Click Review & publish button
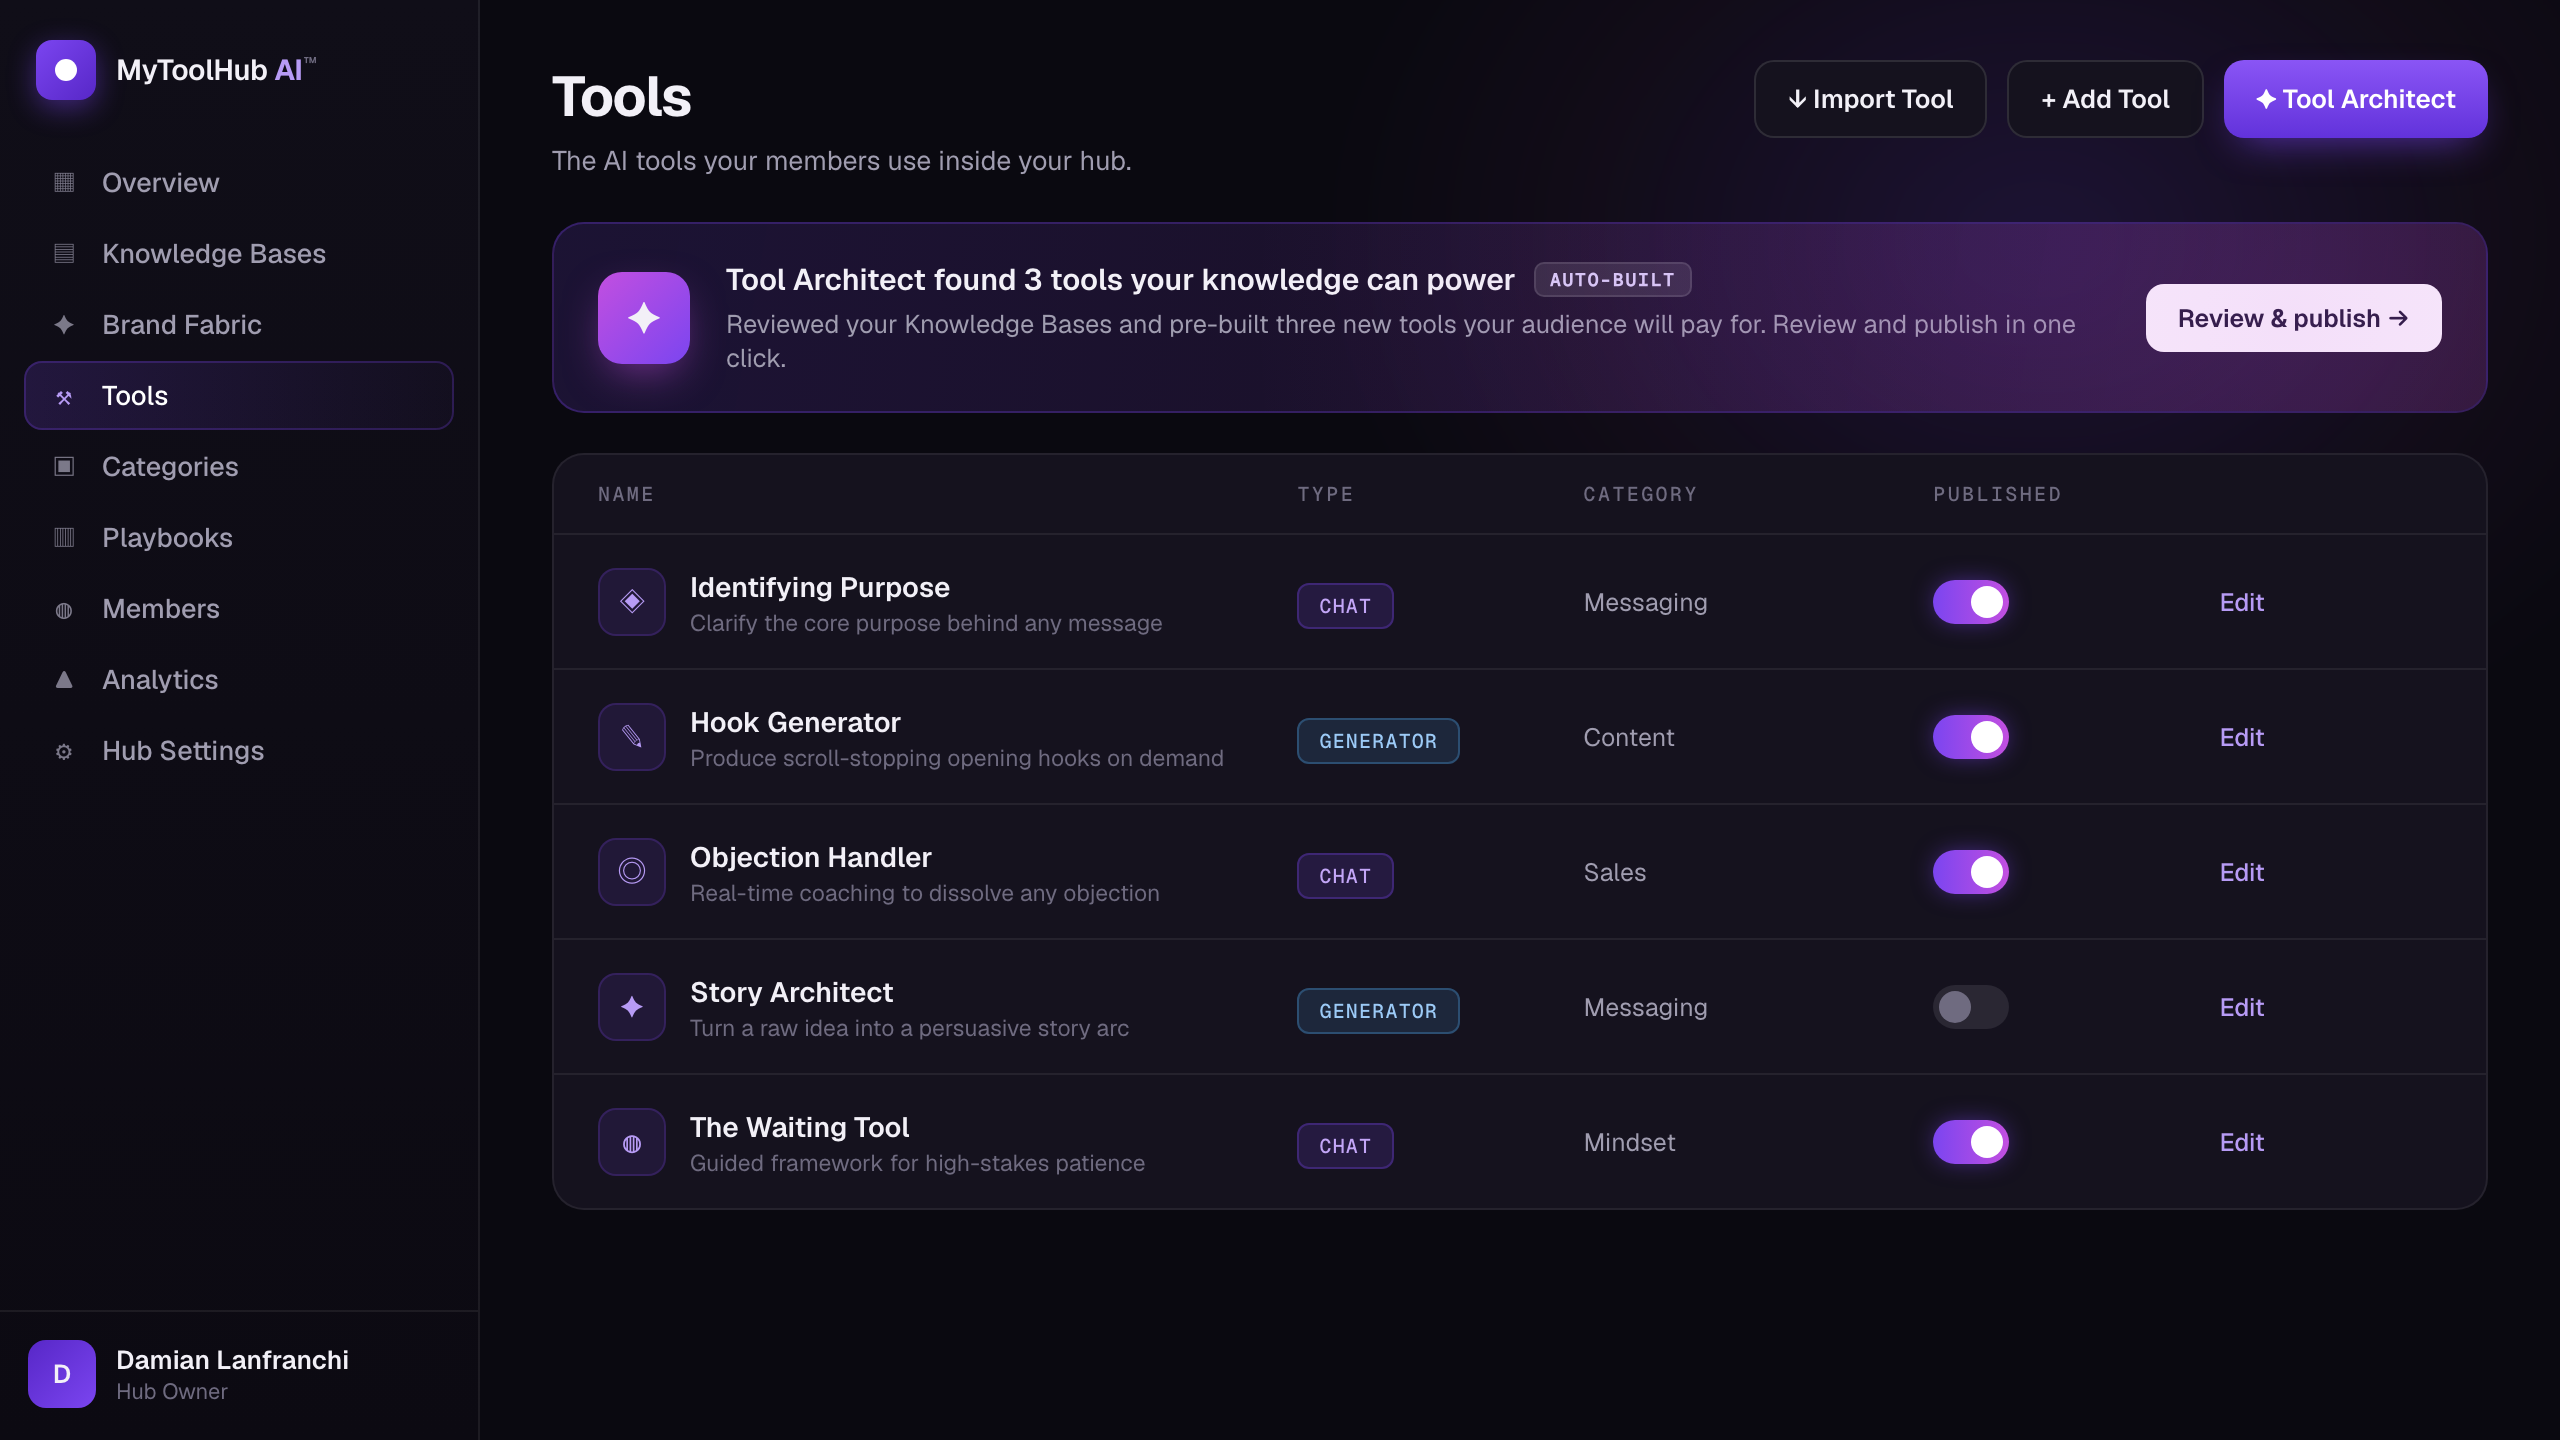Screen dimensions: 2560x1440 pyautogui.click(x=2293, y=318)
